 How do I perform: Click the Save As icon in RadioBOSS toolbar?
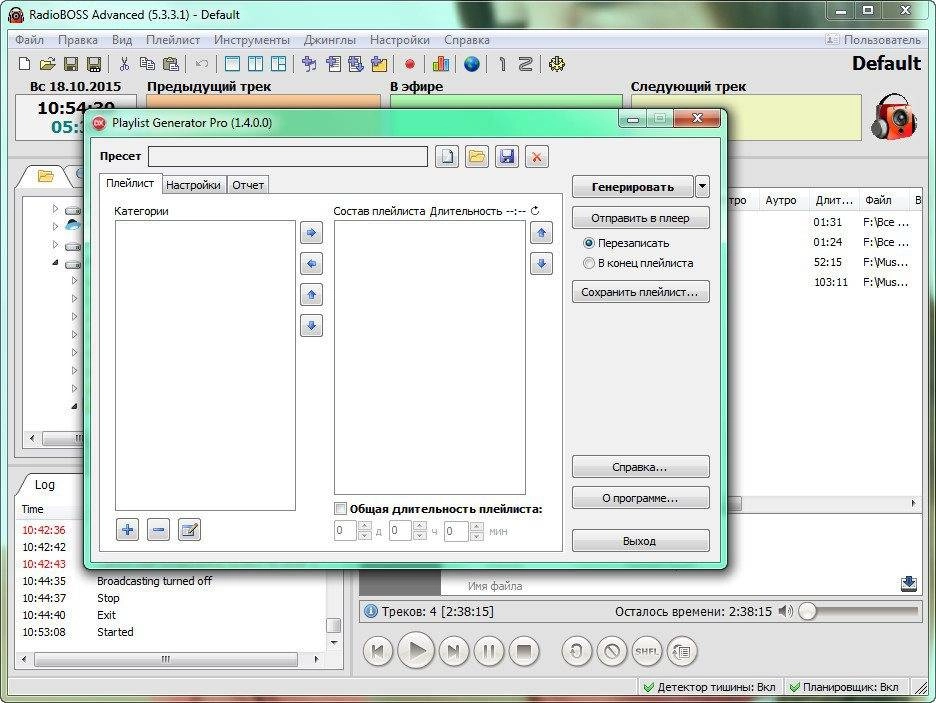point(94,64)
